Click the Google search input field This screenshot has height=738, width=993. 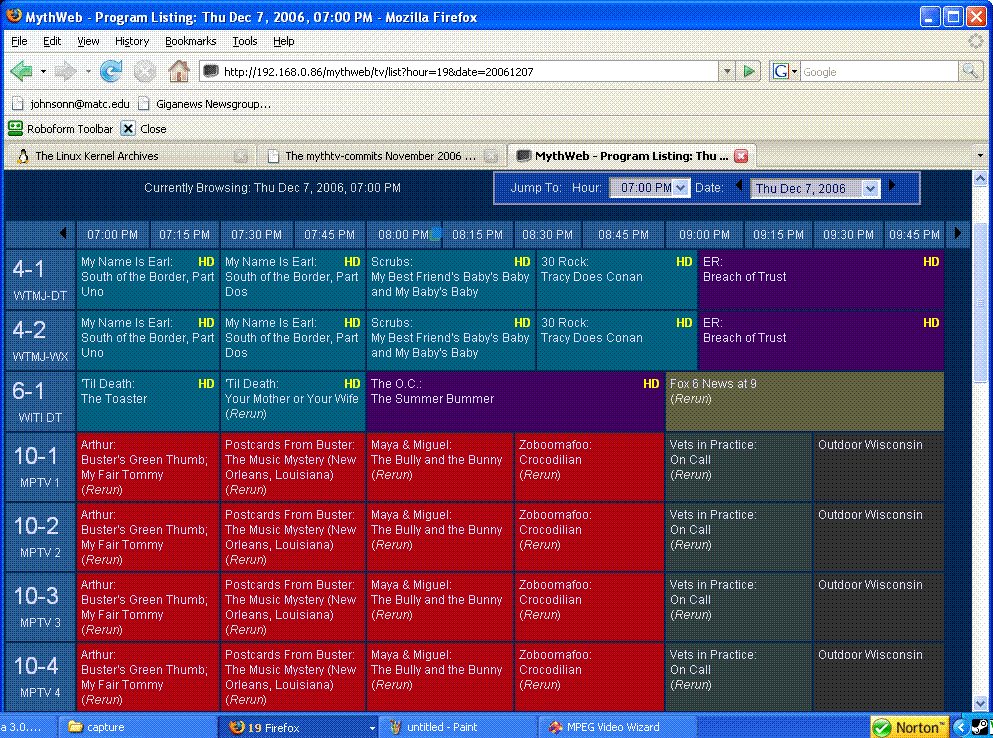pyautogui.click(x=878, y=72)
